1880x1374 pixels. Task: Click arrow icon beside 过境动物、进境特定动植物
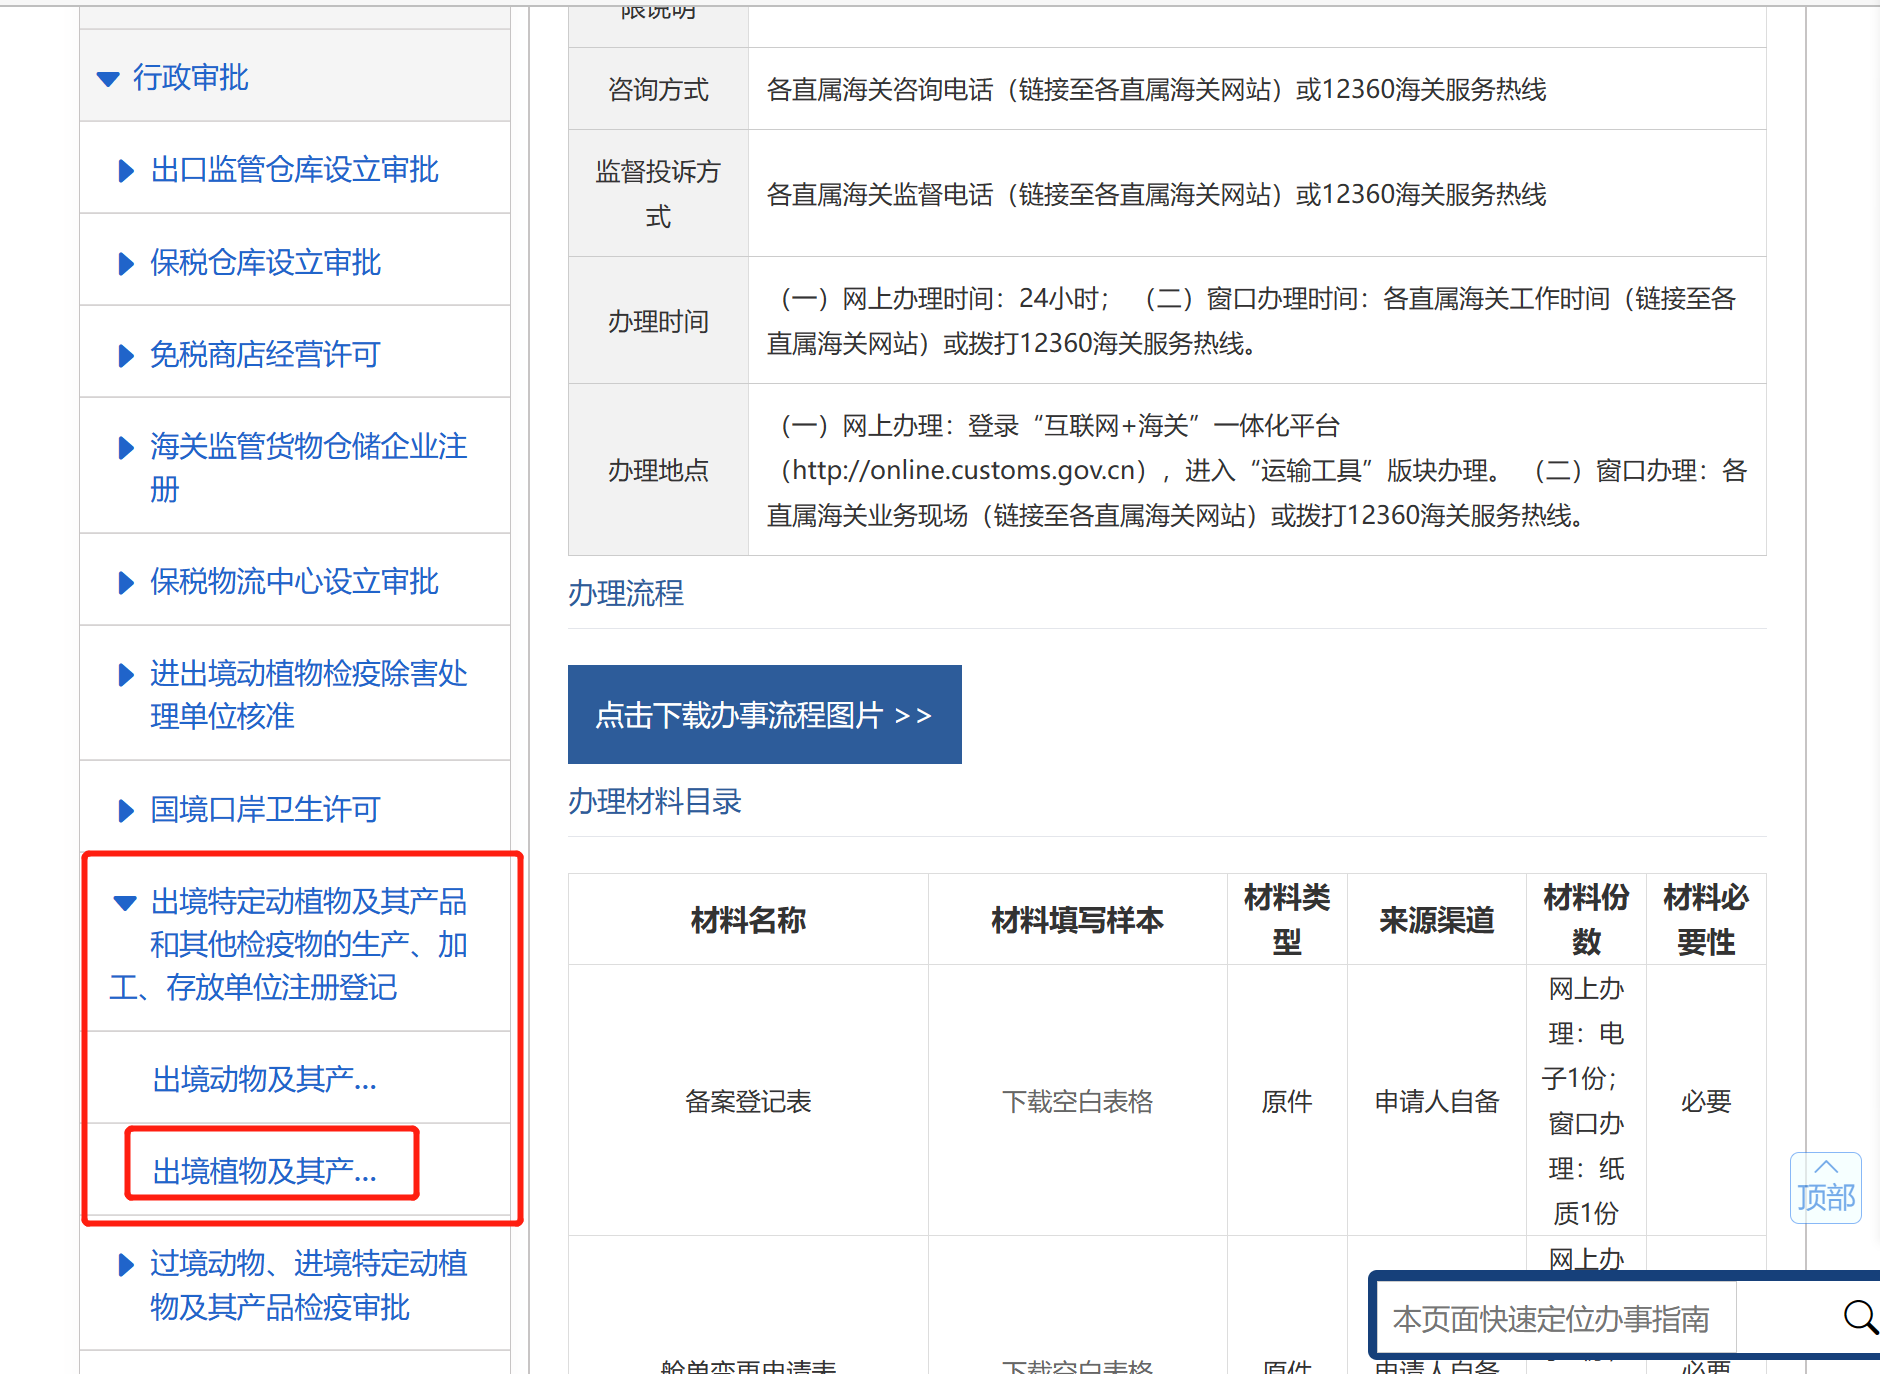[x=126, y=1265]
